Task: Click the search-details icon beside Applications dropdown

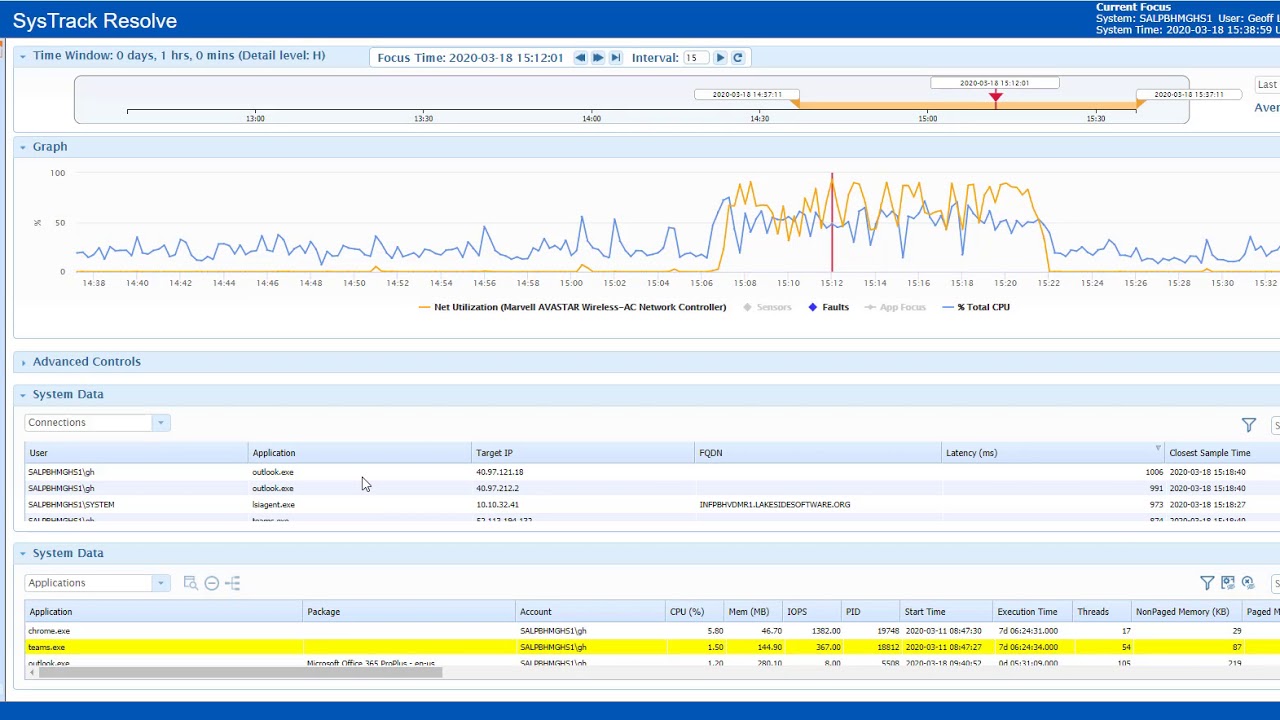Action: click(190, 583)
